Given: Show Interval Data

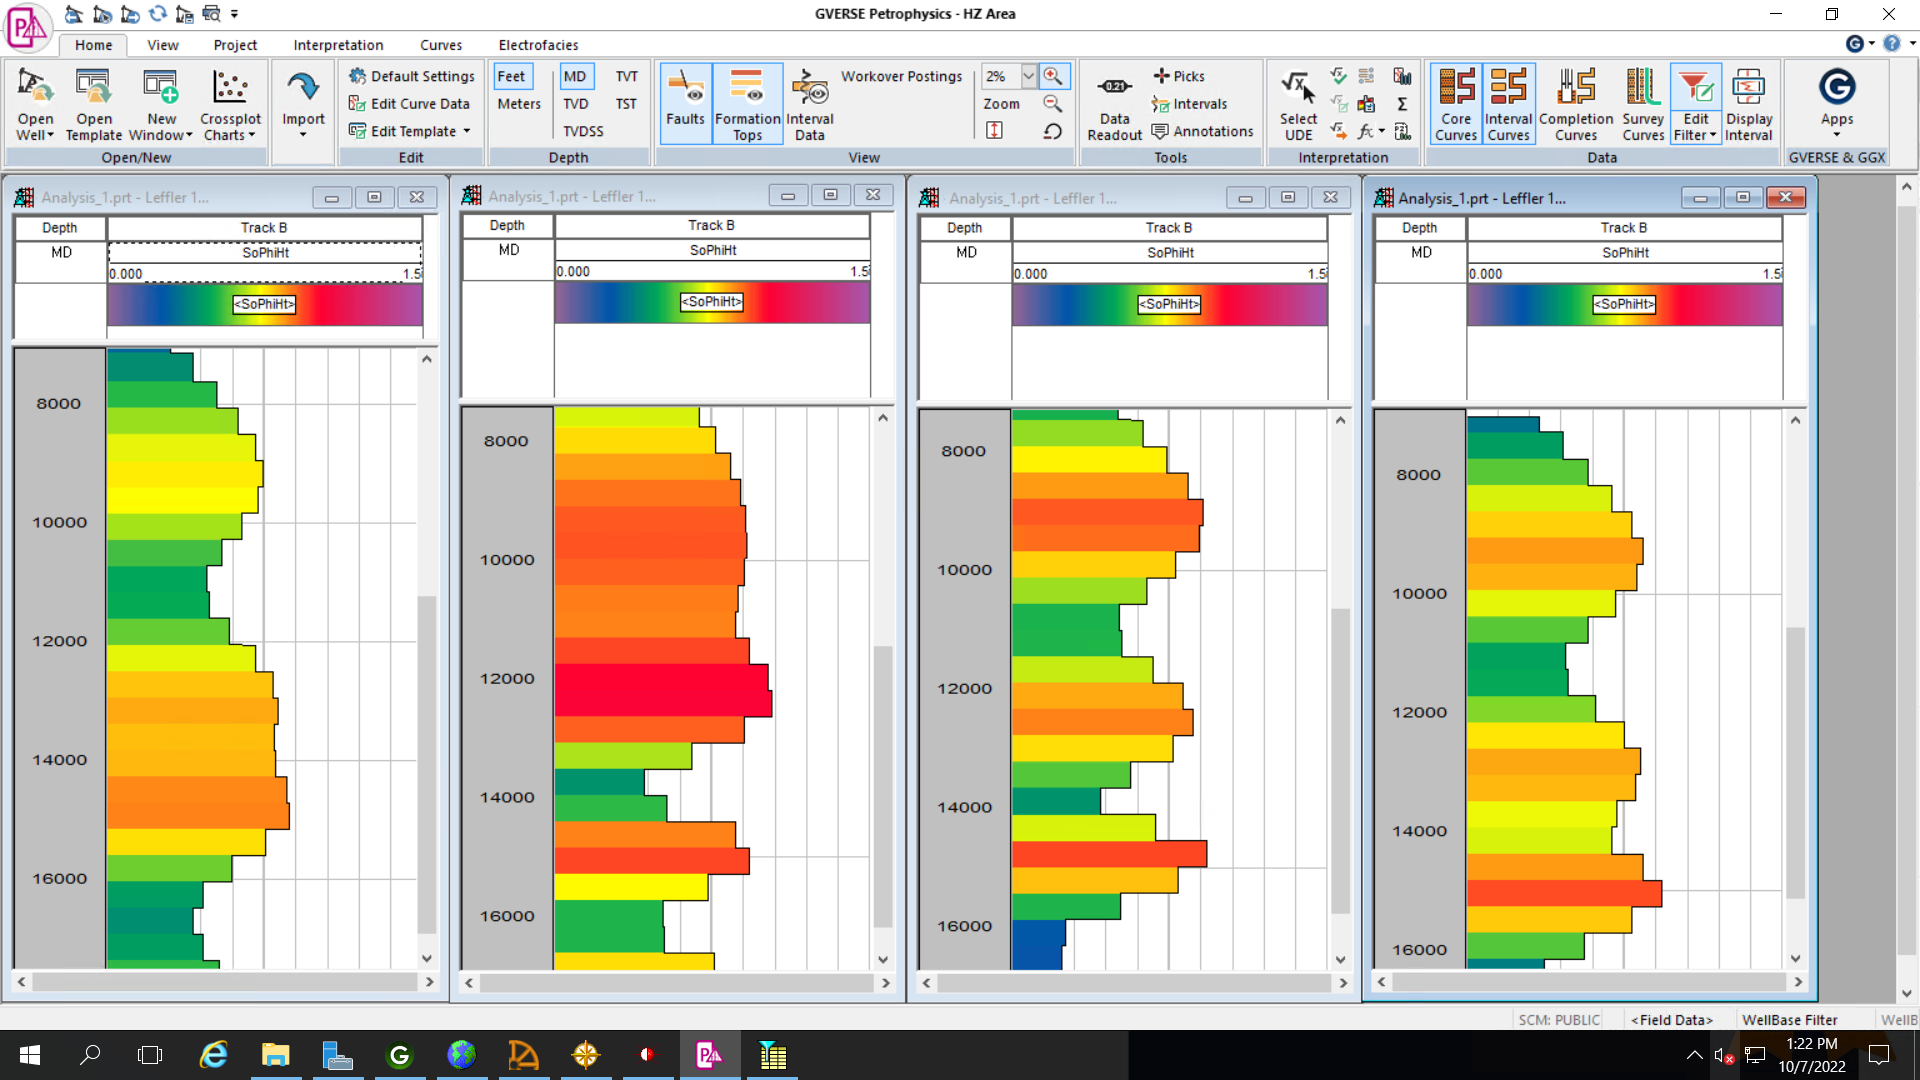Looking at the screenshot, I should (810, 104).
